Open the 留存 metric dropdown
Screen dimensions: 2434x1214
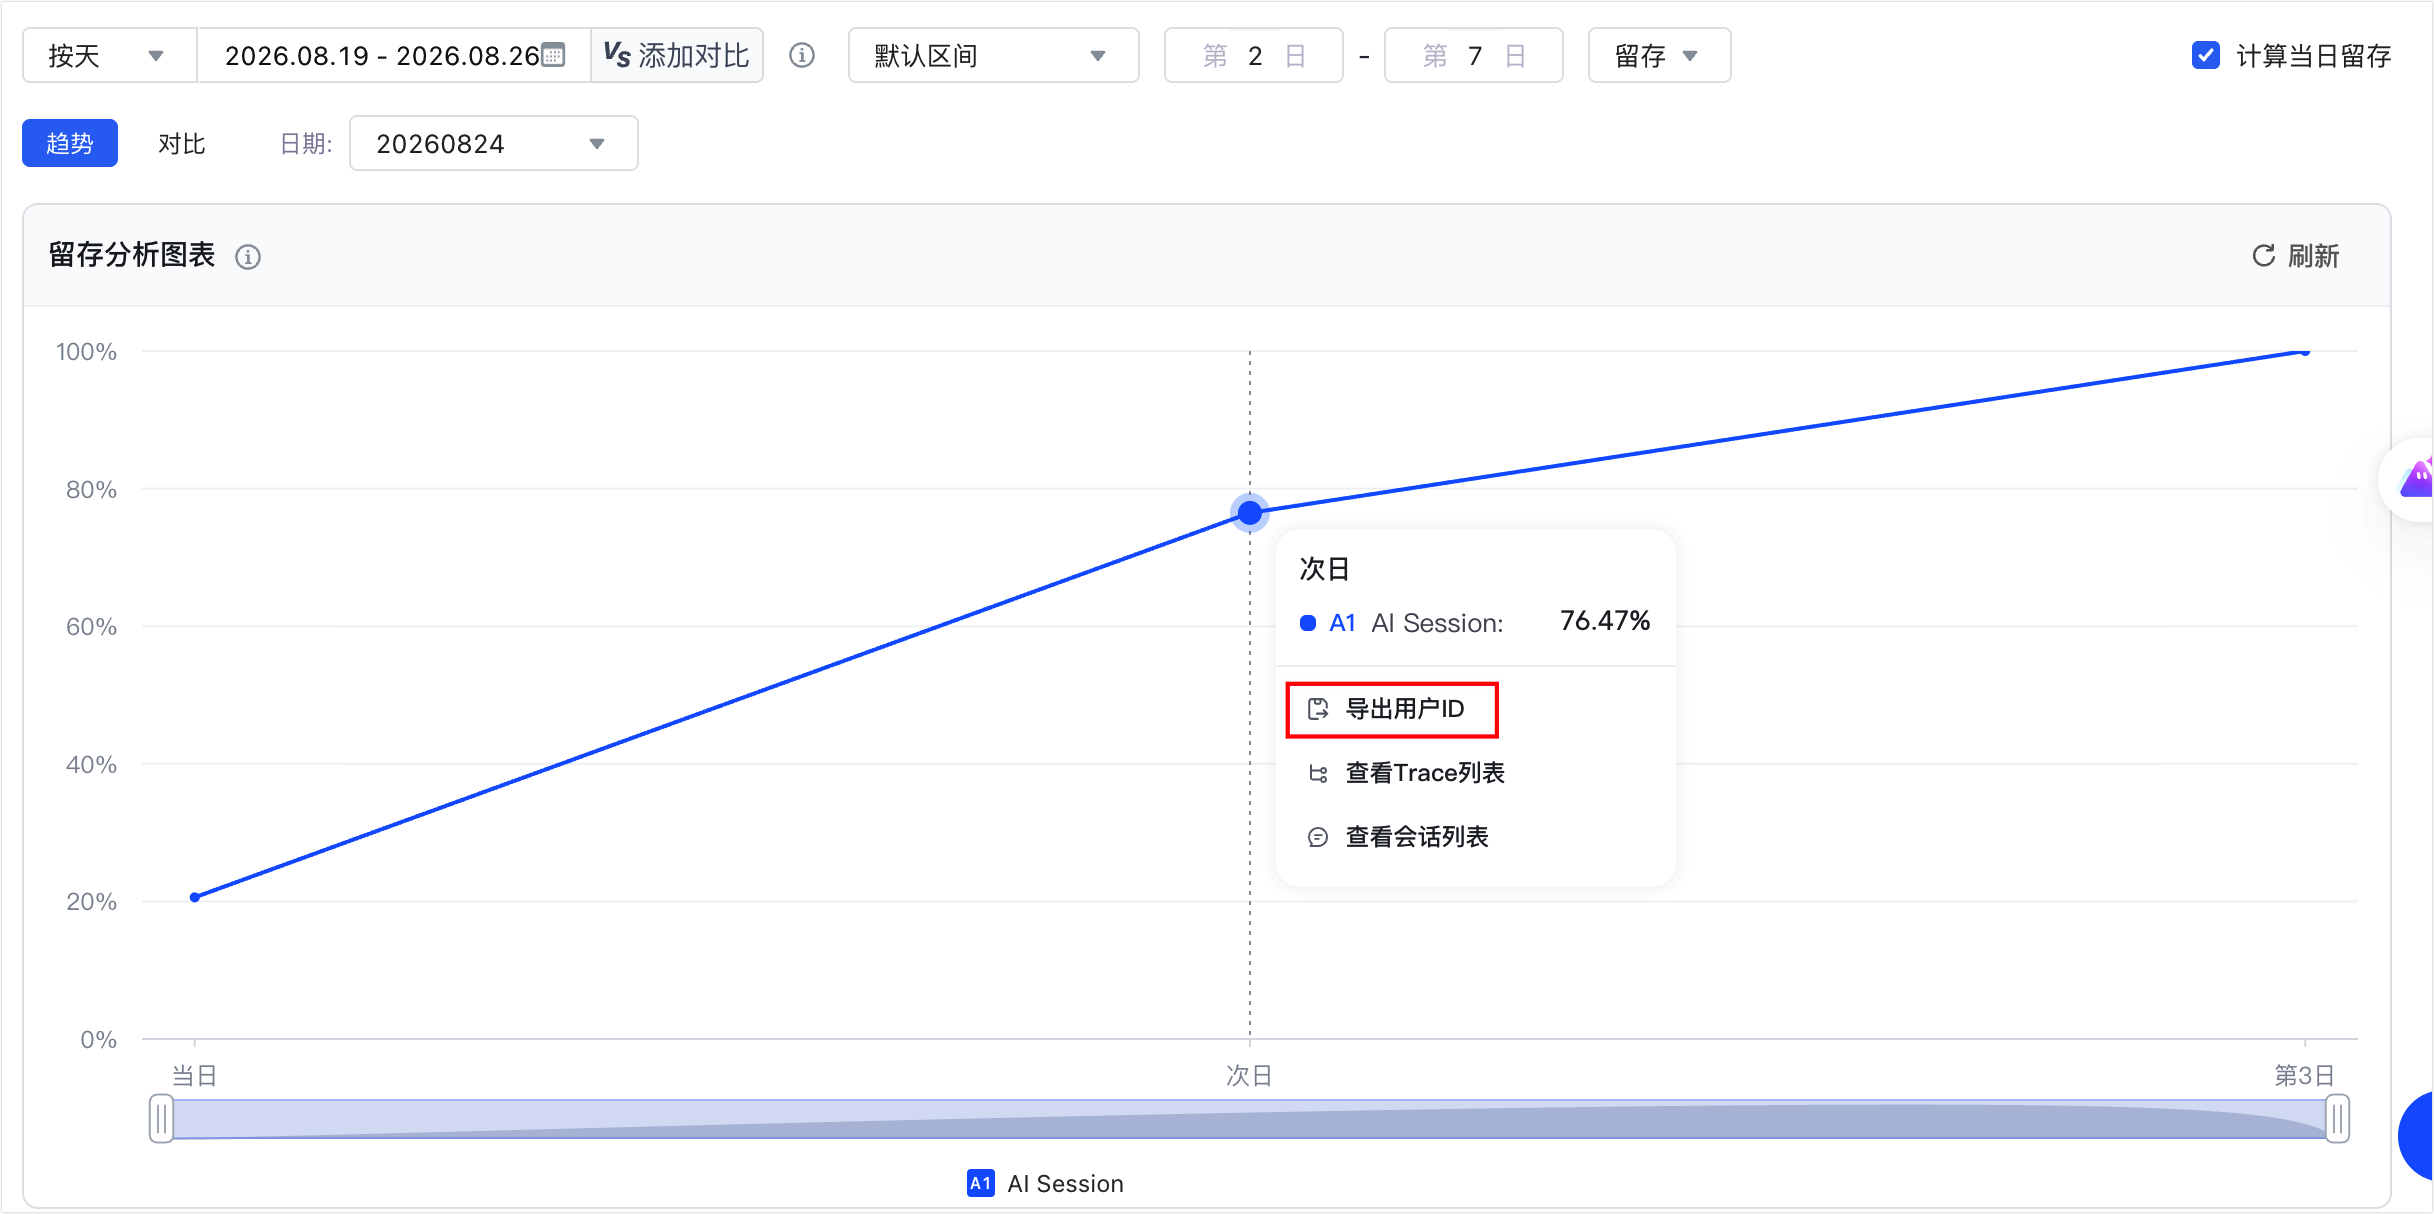1659,55
